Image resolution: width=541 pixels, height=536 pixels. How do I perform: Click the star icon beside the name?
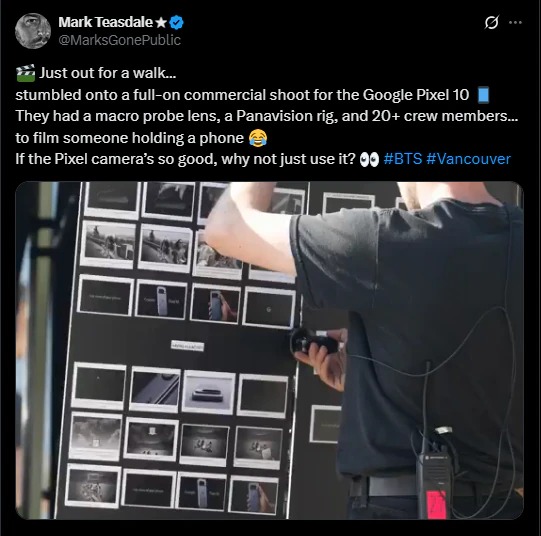[161, 23]
